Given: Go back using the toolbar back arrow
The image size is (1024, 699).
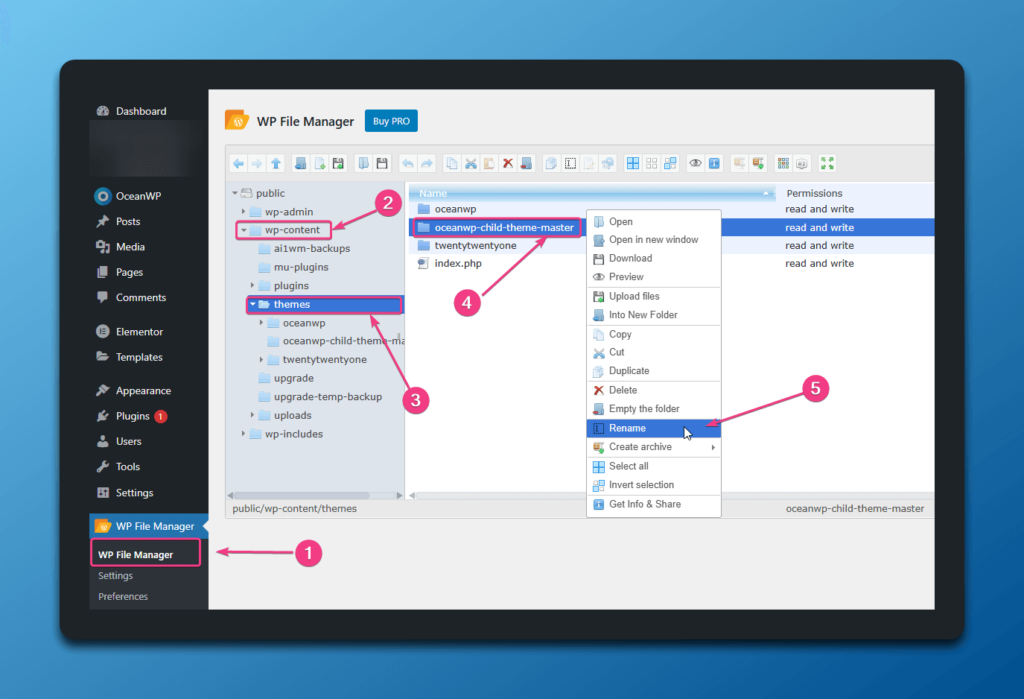Looking at the screenshot, I should click(x=238, y=163).
